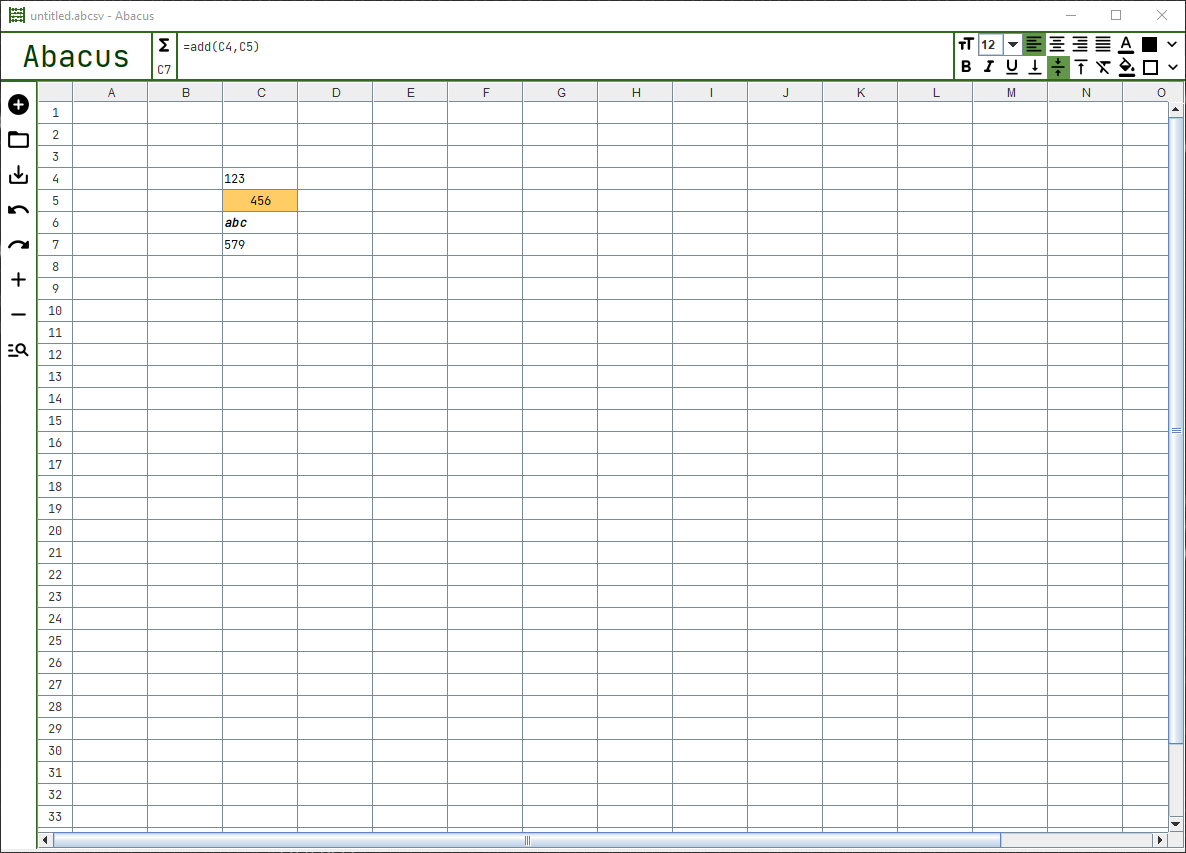Select column M header
Viewport: 1186px width, 853px height.
coord(1011,92)
